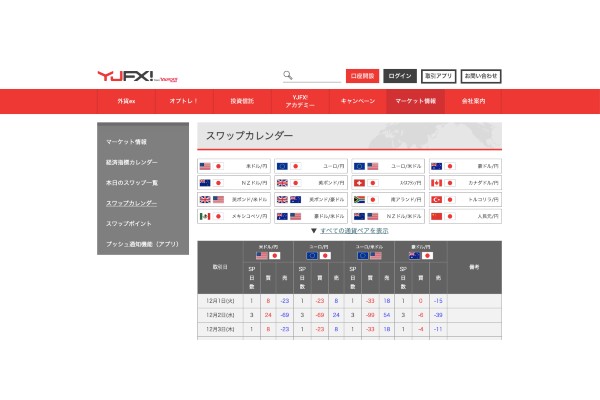The width and height of the screenshot is (600, 400).
Task: Click sell value 54 in 12月2日 row
Action: click(x=387, y=315)
